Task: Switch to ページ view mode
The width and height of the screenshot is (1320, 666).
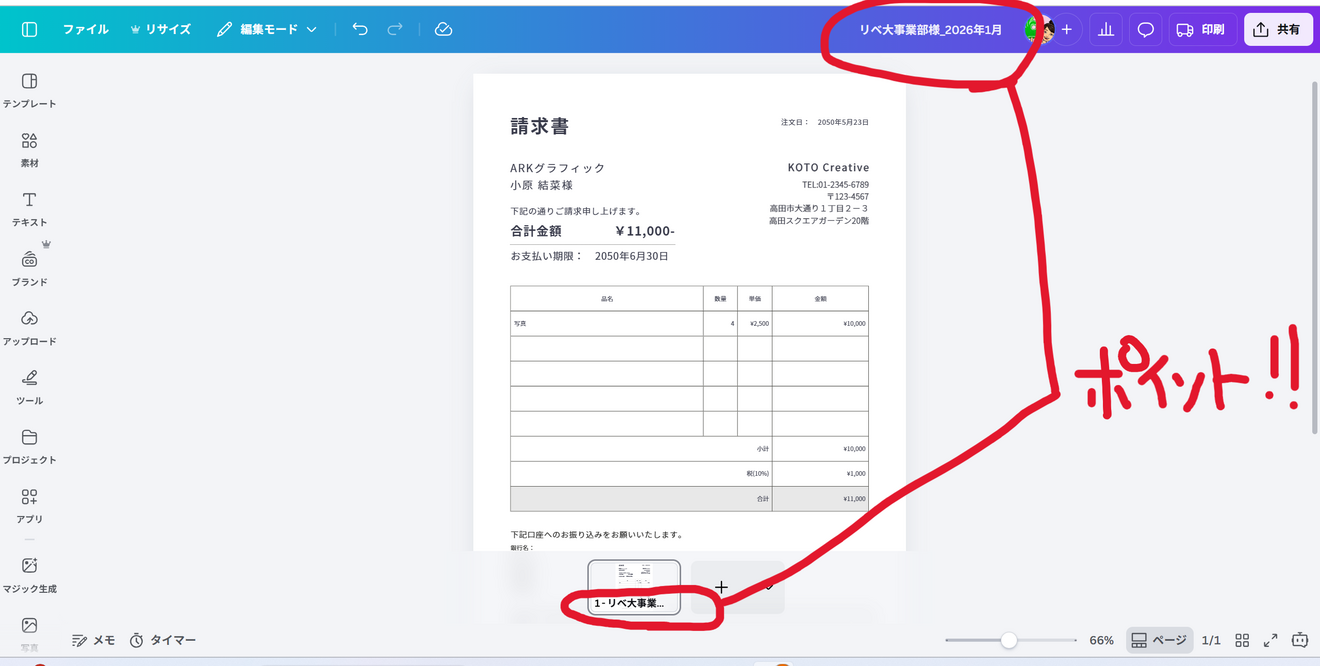Action: [1158, 640]
